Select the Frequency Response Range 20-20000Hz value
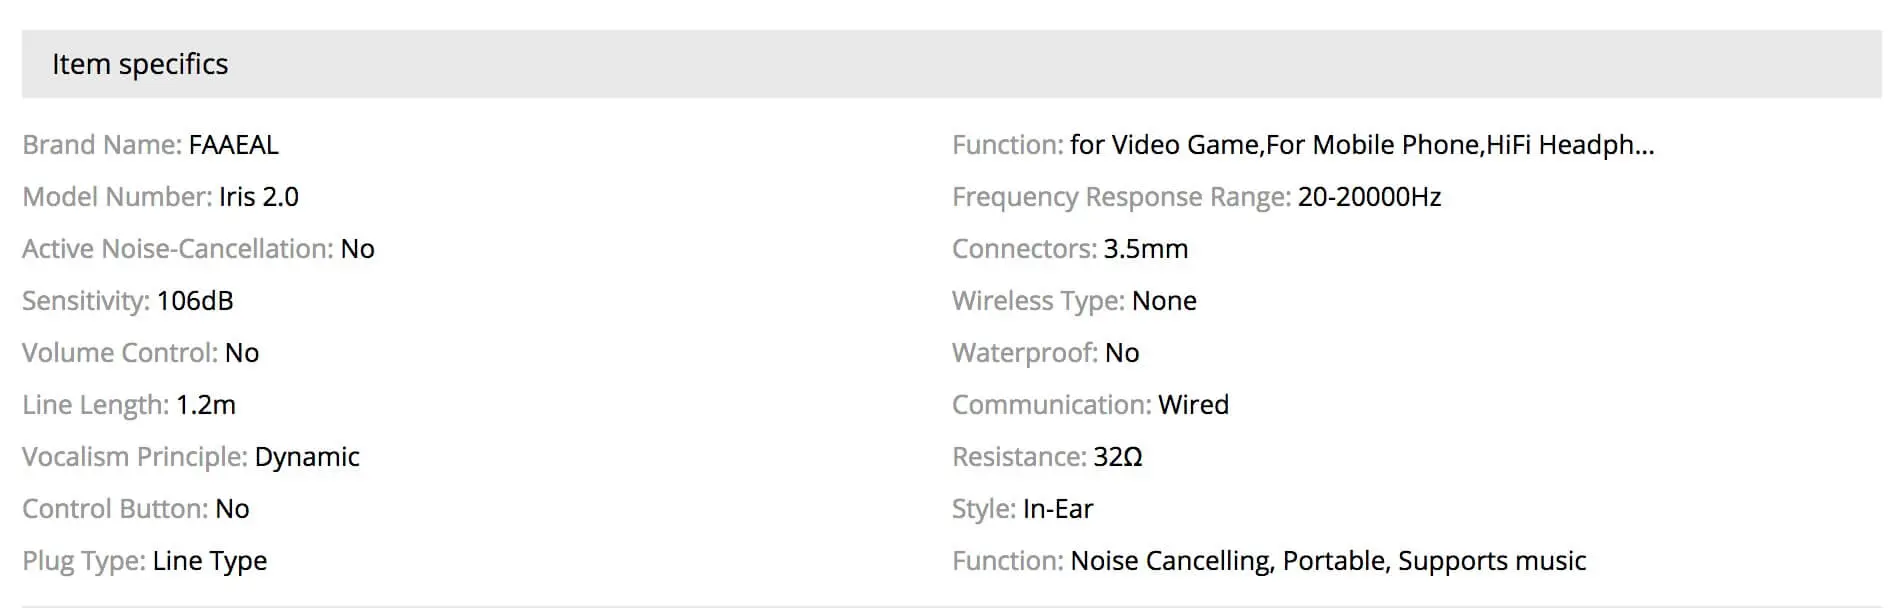 1369,197
